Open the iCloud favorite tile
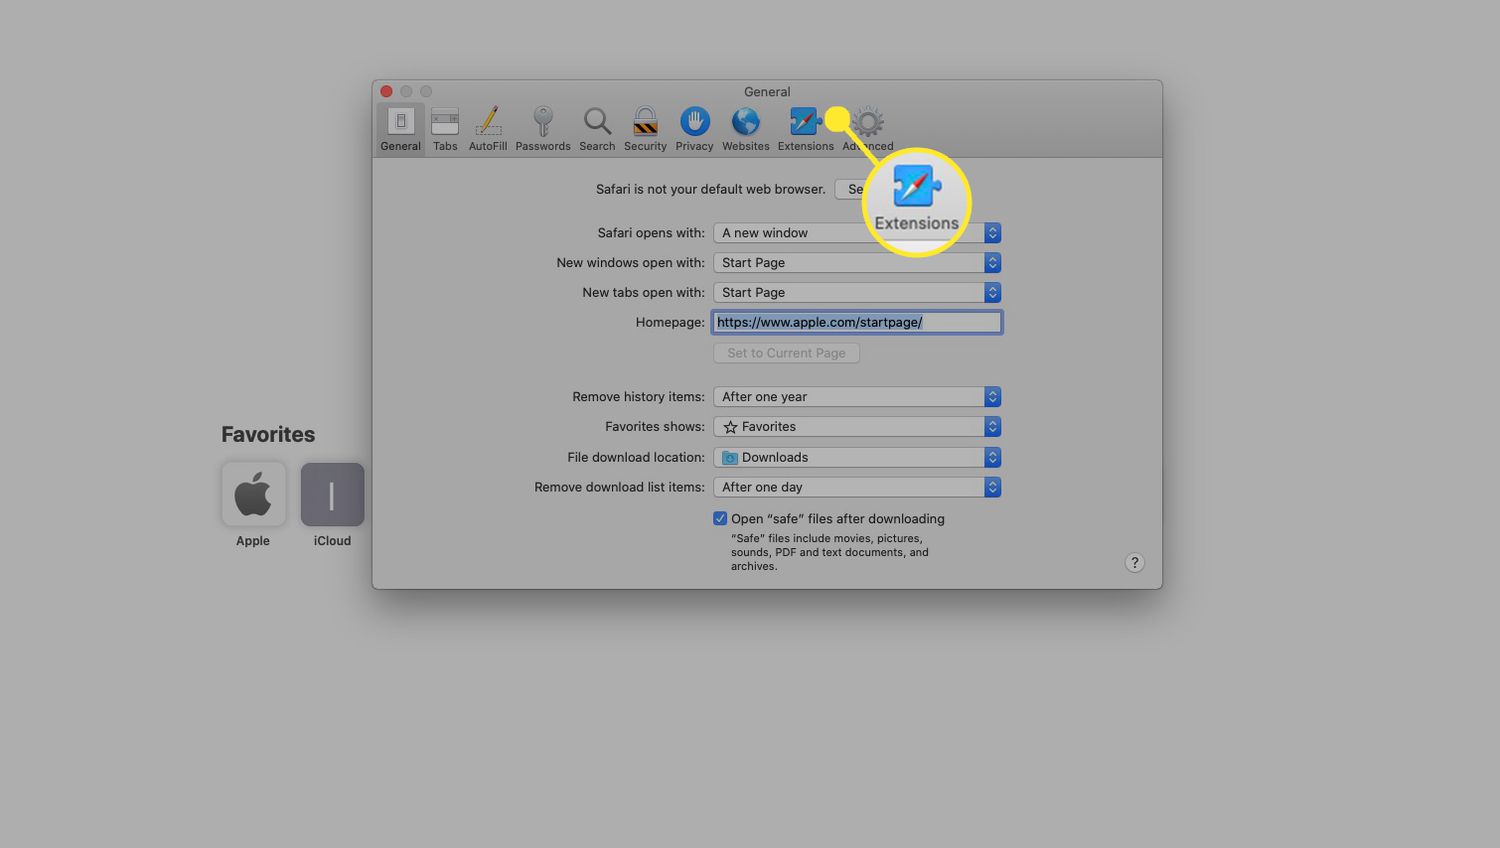This screenshot has width=1500, height=848. point(332,494)
